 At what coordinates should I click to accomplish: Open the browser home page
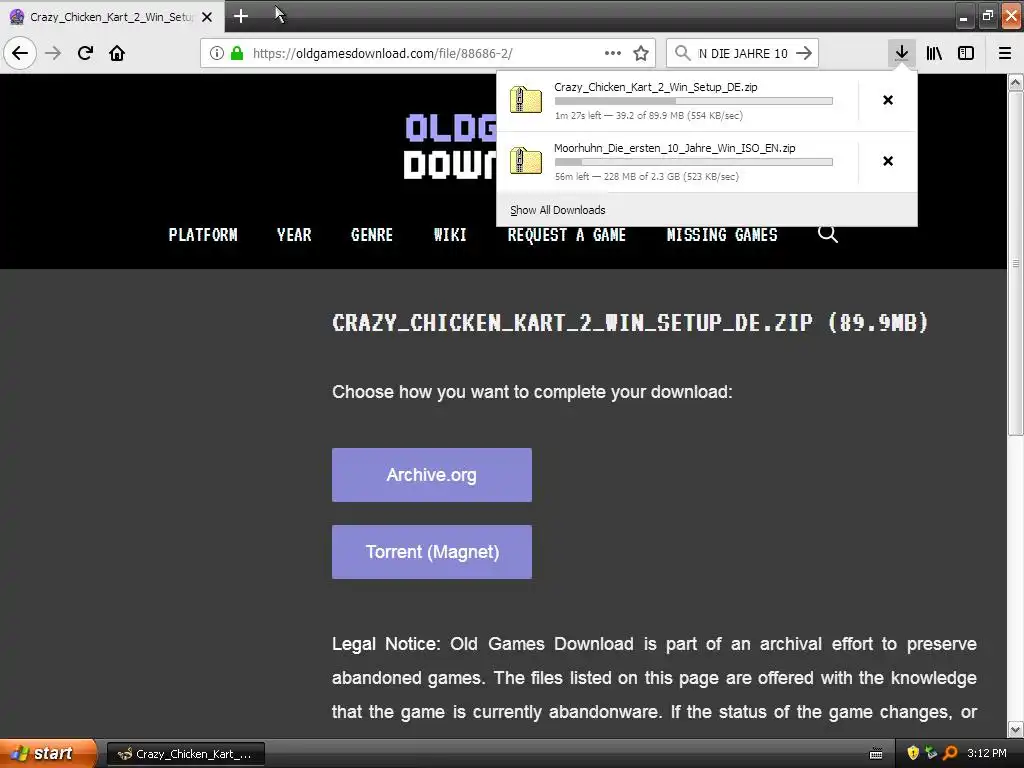(117, 53)
